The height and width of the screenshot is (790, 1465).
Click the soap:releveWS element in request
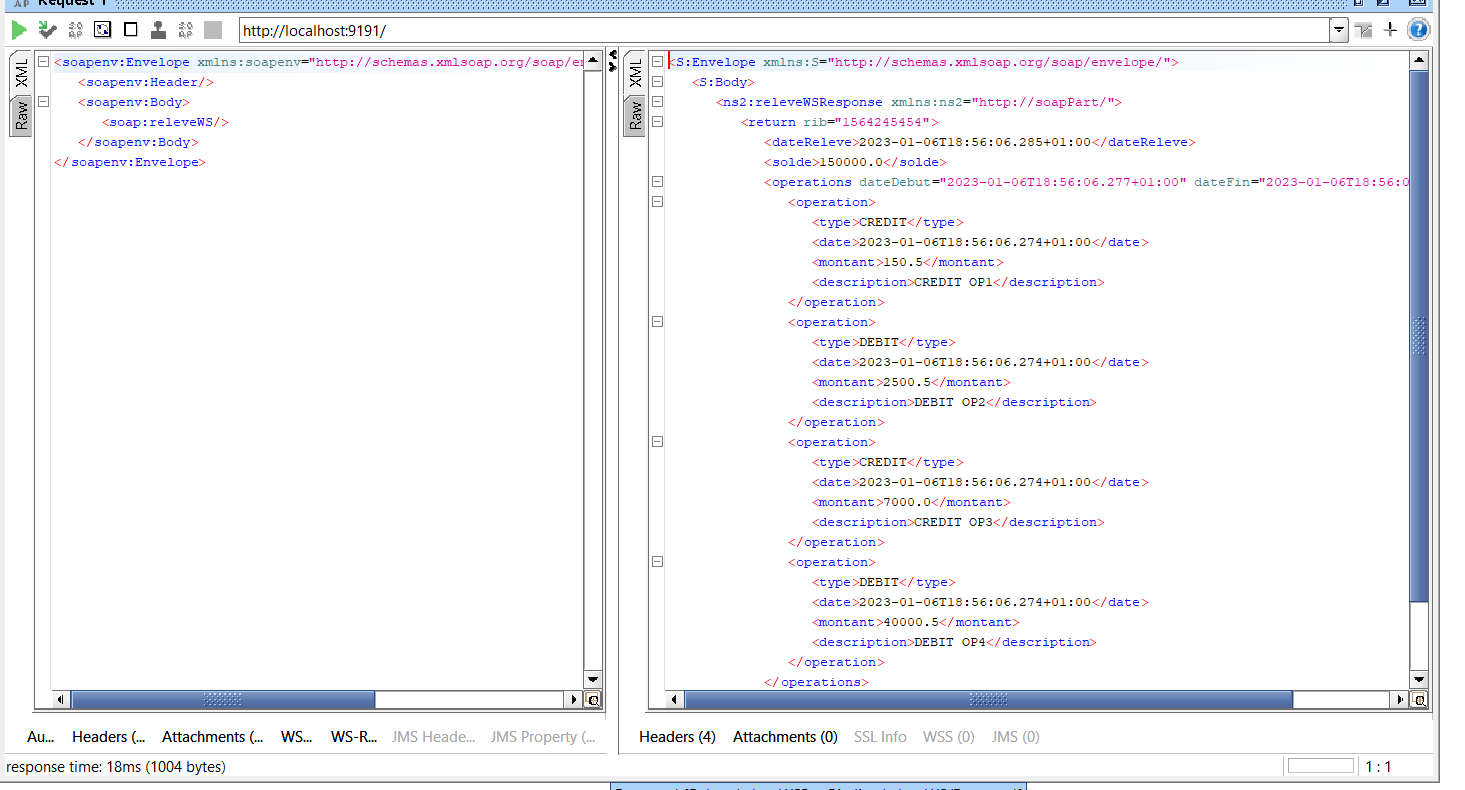pyautogui.click(x=166, y=122)
